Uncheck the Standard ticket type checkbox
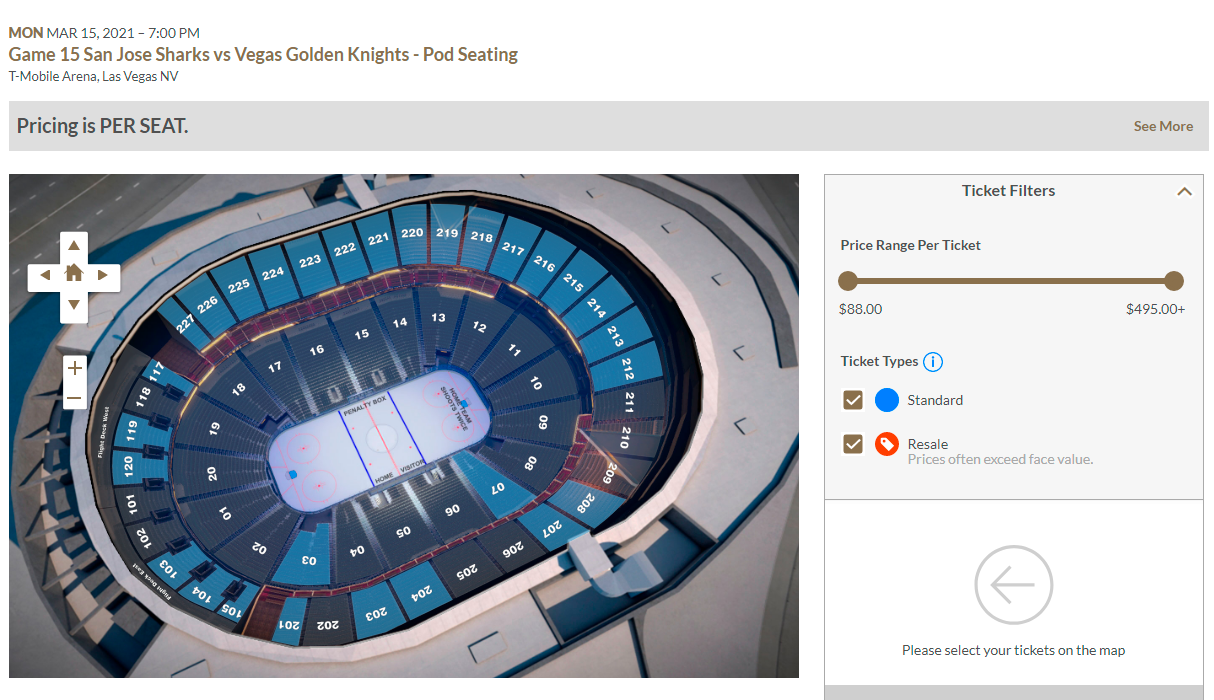1214x700 pixels. (853, 400)
